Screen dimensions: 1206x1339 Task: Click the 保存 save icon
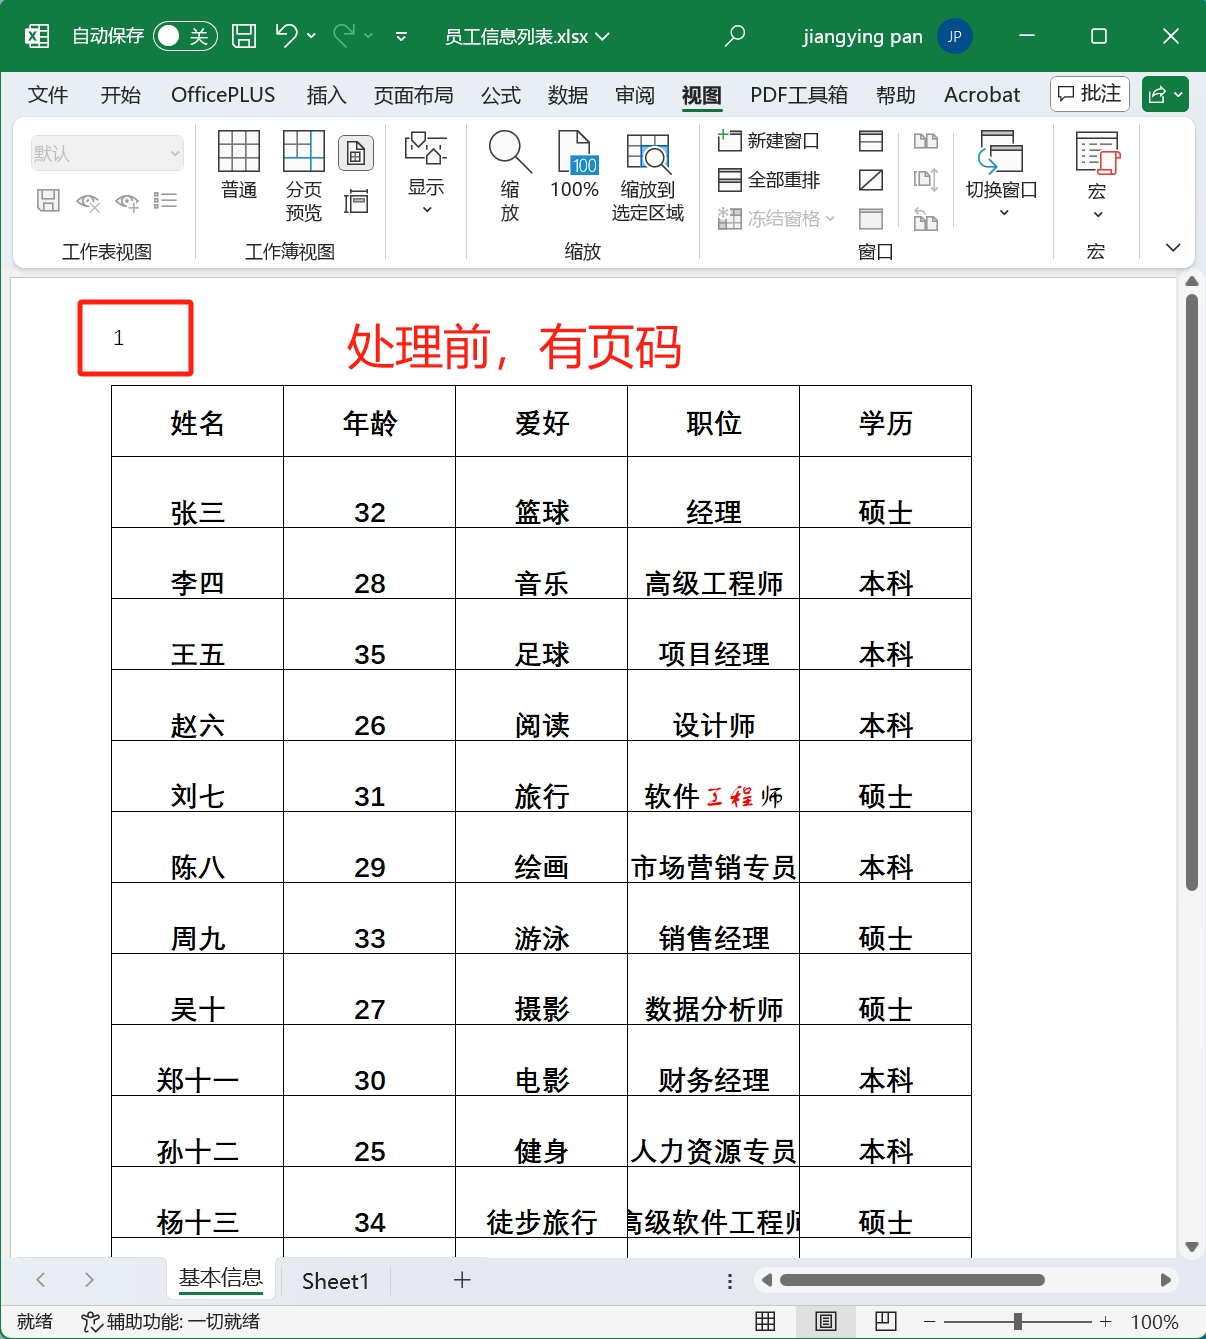[243, 35]
